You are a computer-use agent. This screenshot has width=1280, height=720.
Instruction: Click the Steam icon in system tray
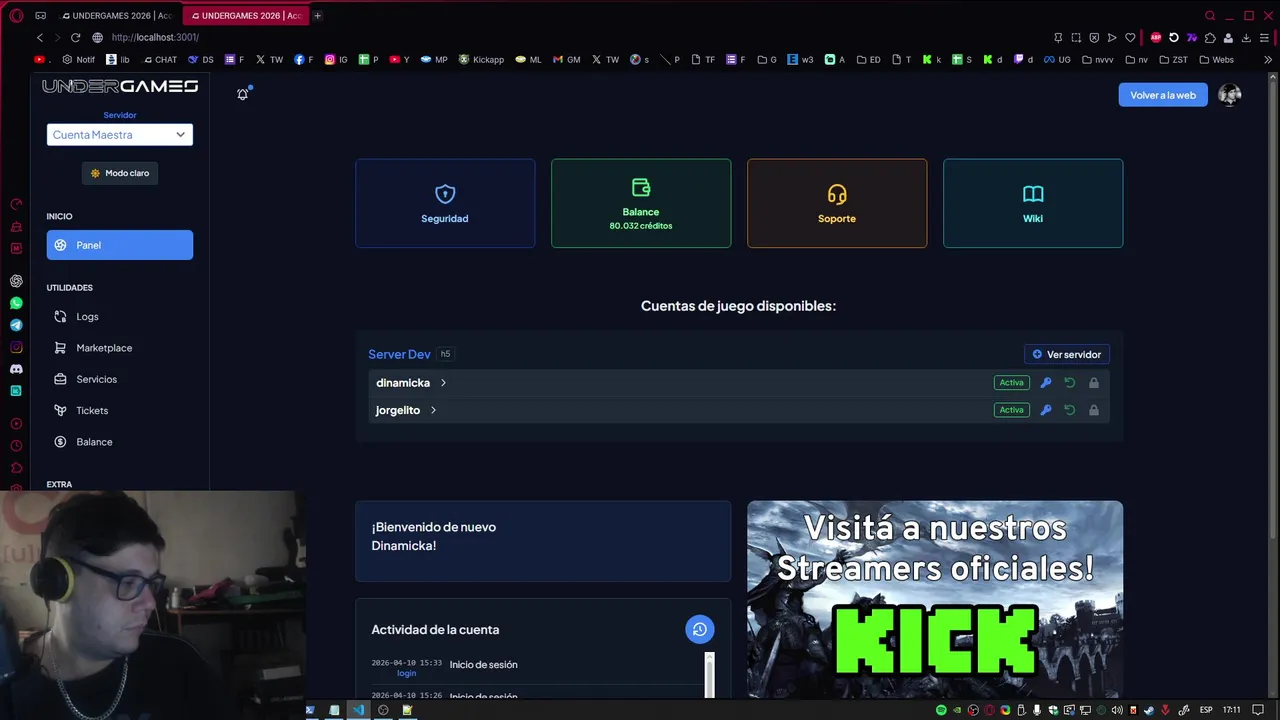pyautogui.click(x=1148, y=710)
